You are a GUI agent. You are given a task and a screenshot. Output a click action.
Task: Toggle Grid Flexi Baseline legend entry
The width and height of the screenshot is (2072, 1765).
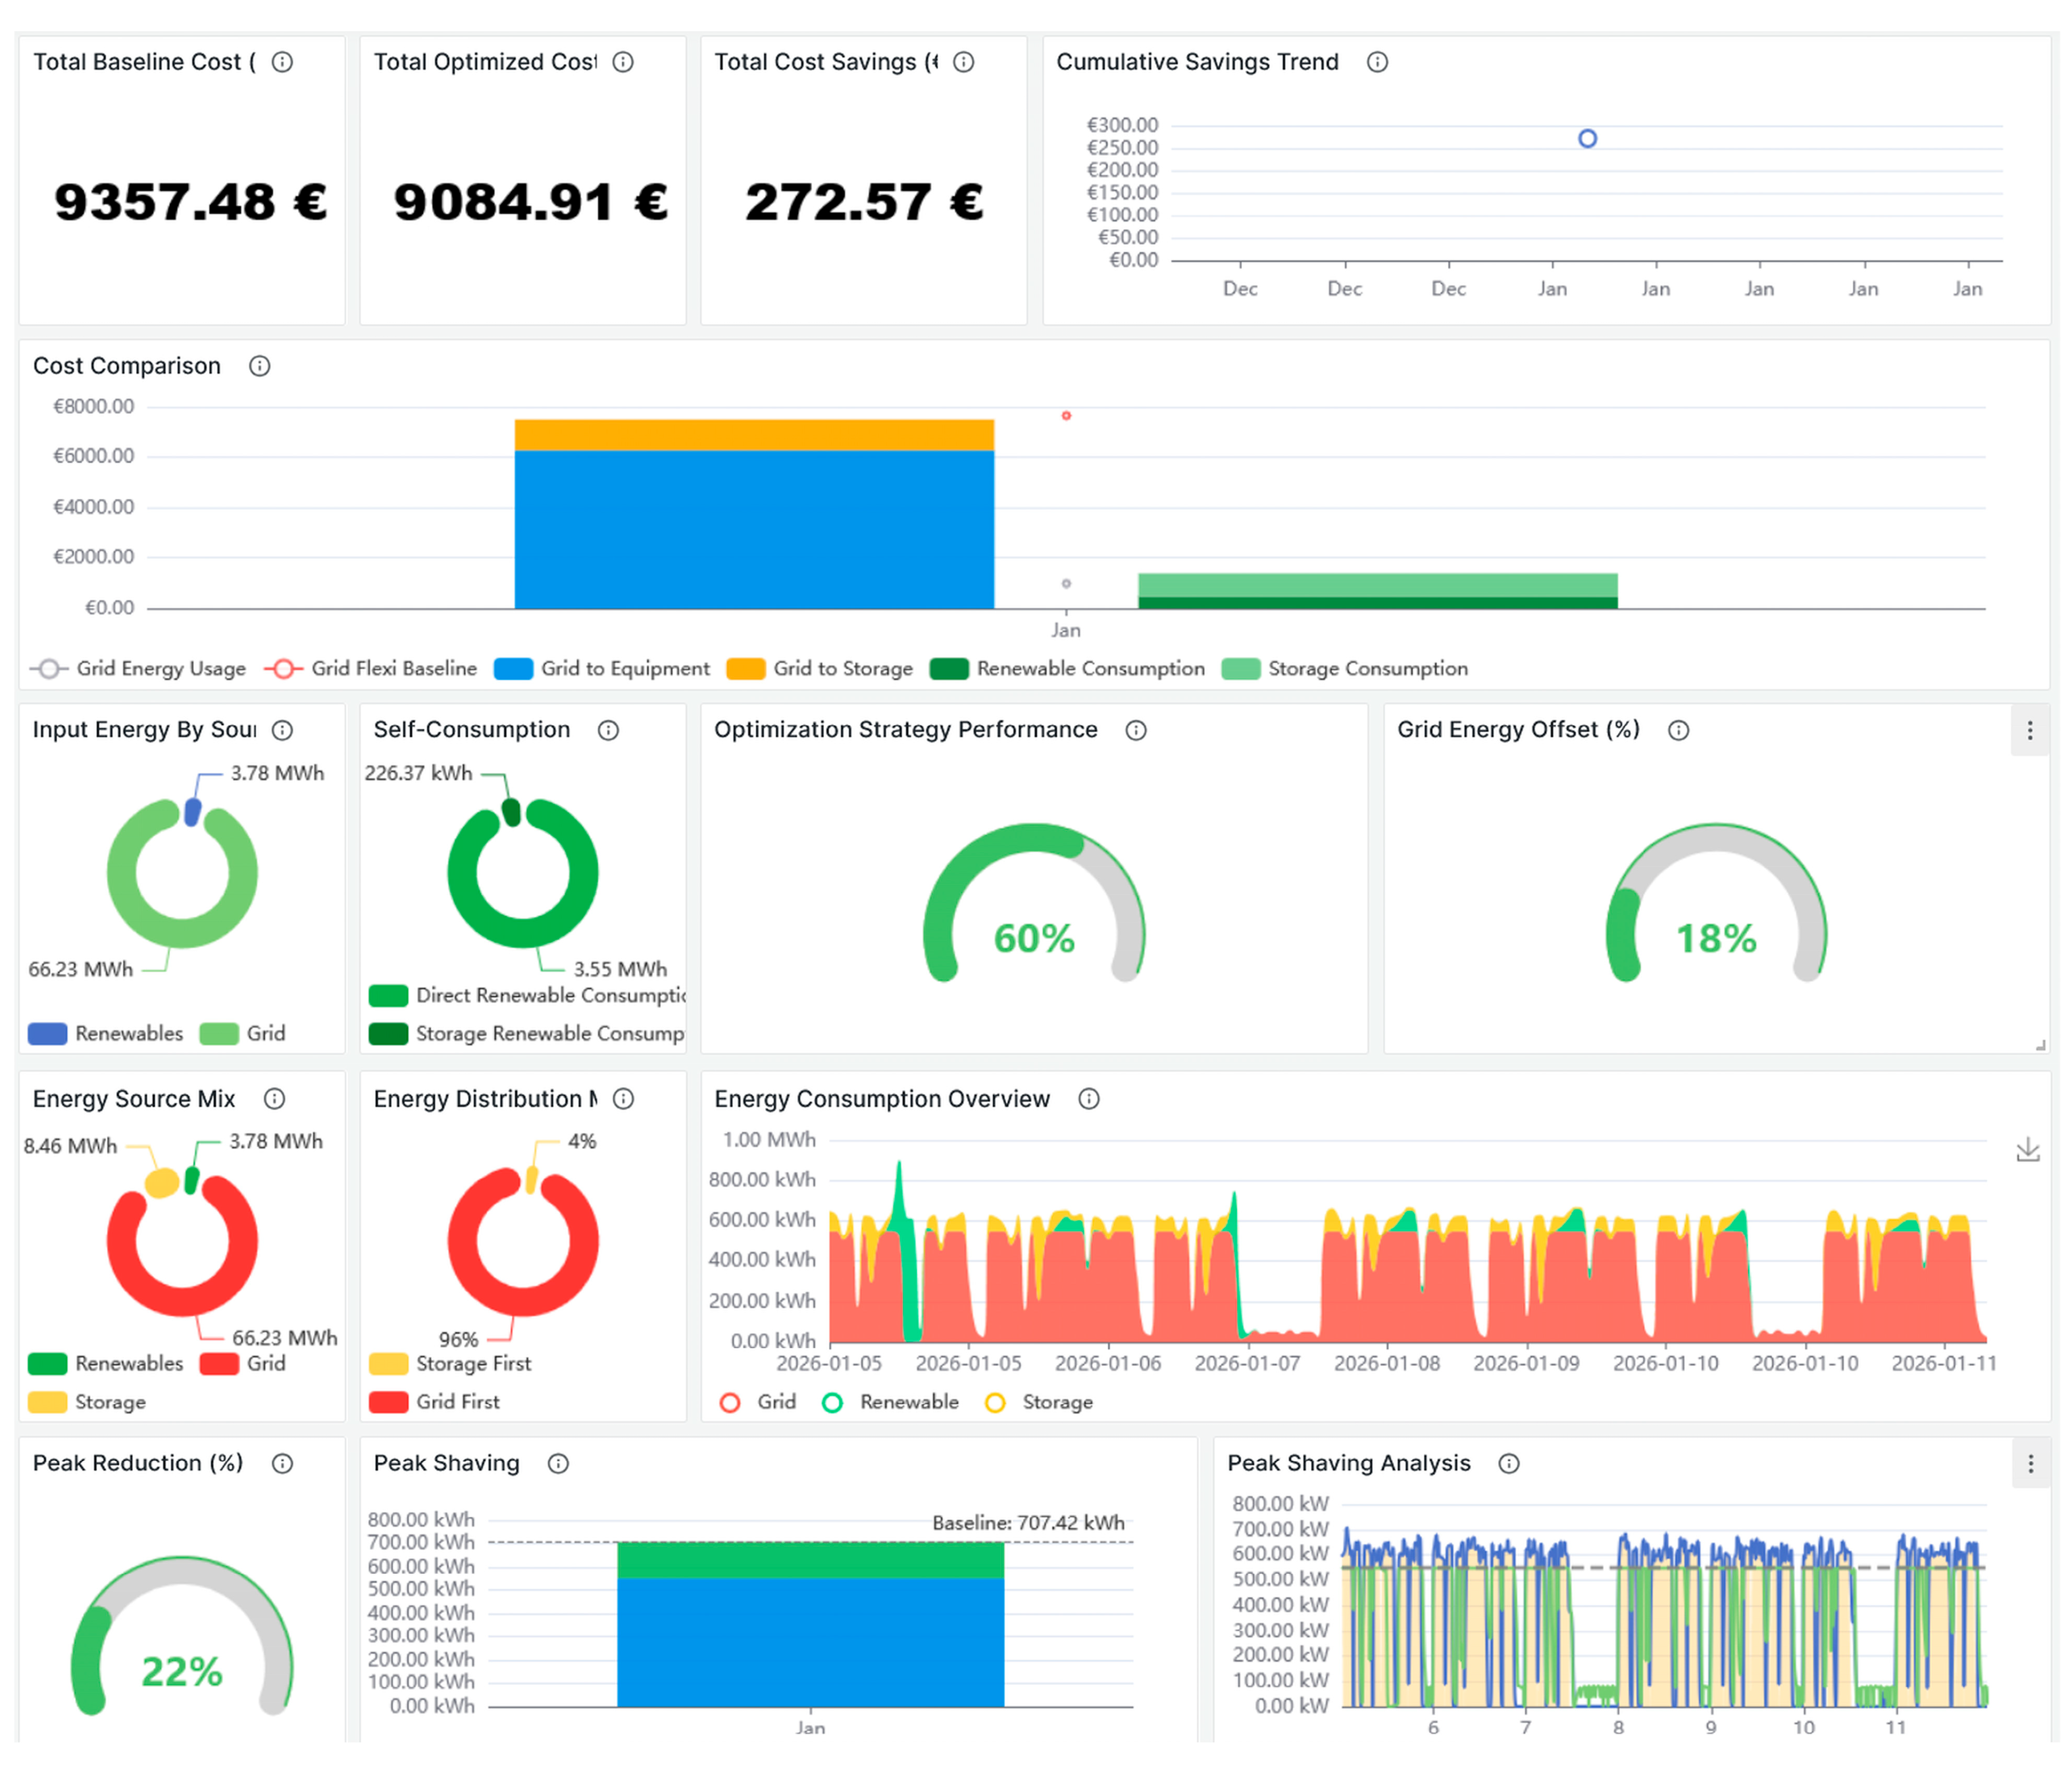371,668
